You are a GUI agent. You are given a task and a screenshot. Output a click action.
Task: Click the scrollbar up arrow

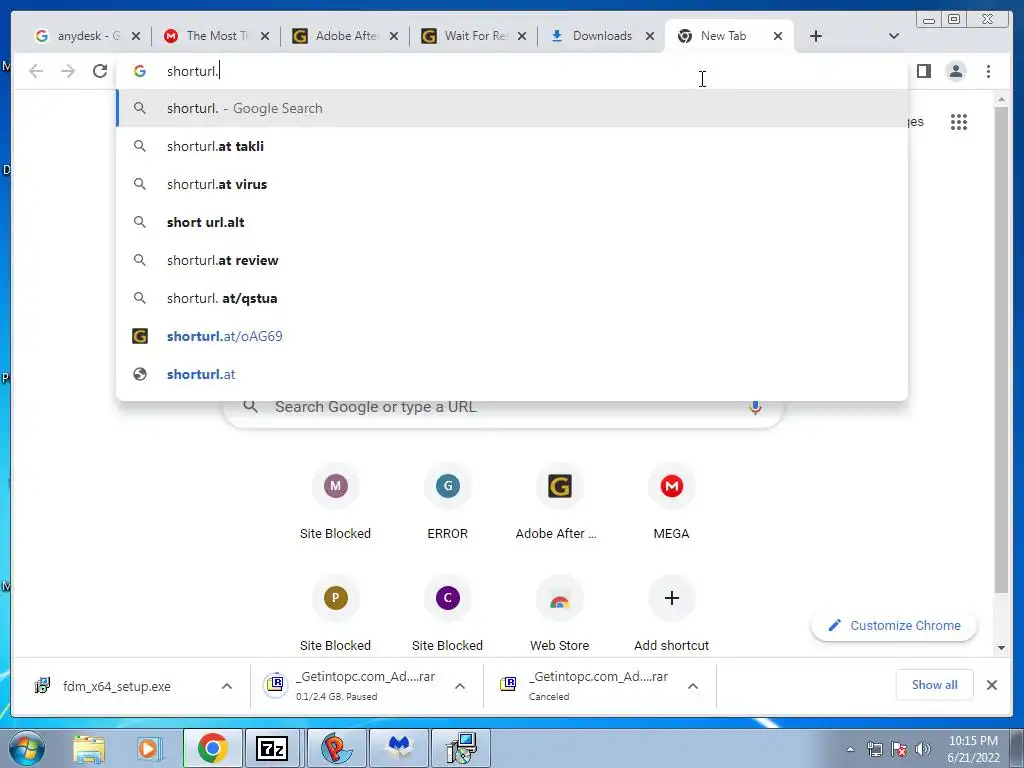(x=1001, y=100)
